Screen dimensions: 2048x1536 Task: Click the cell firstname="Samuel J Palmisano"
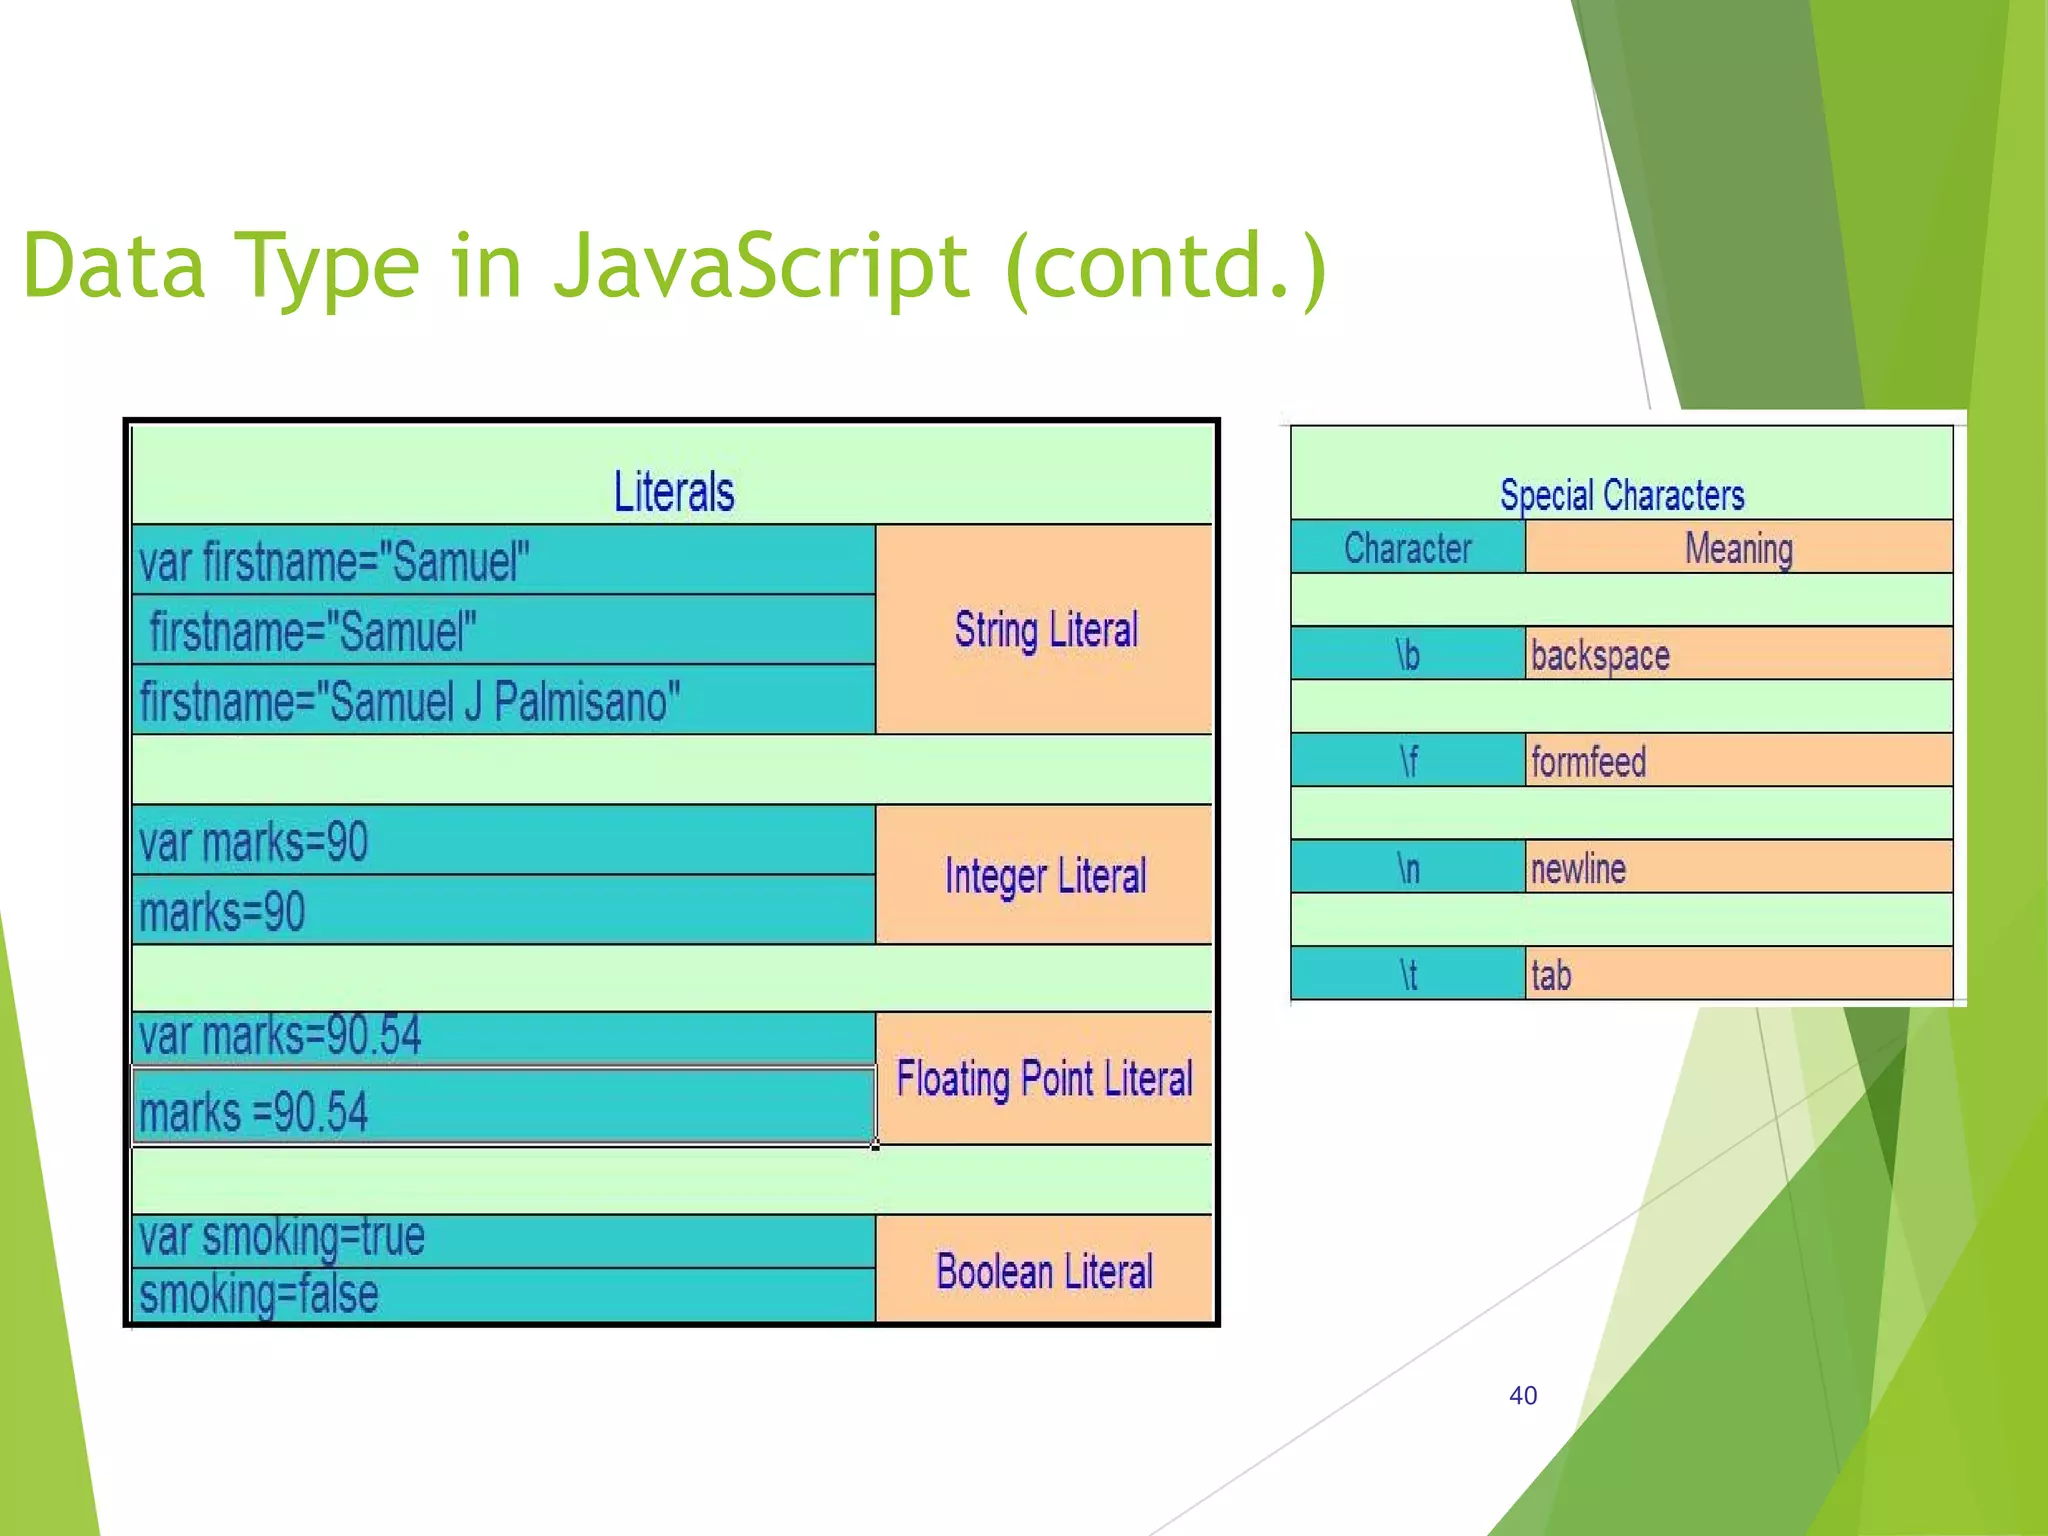pos(504,700)
